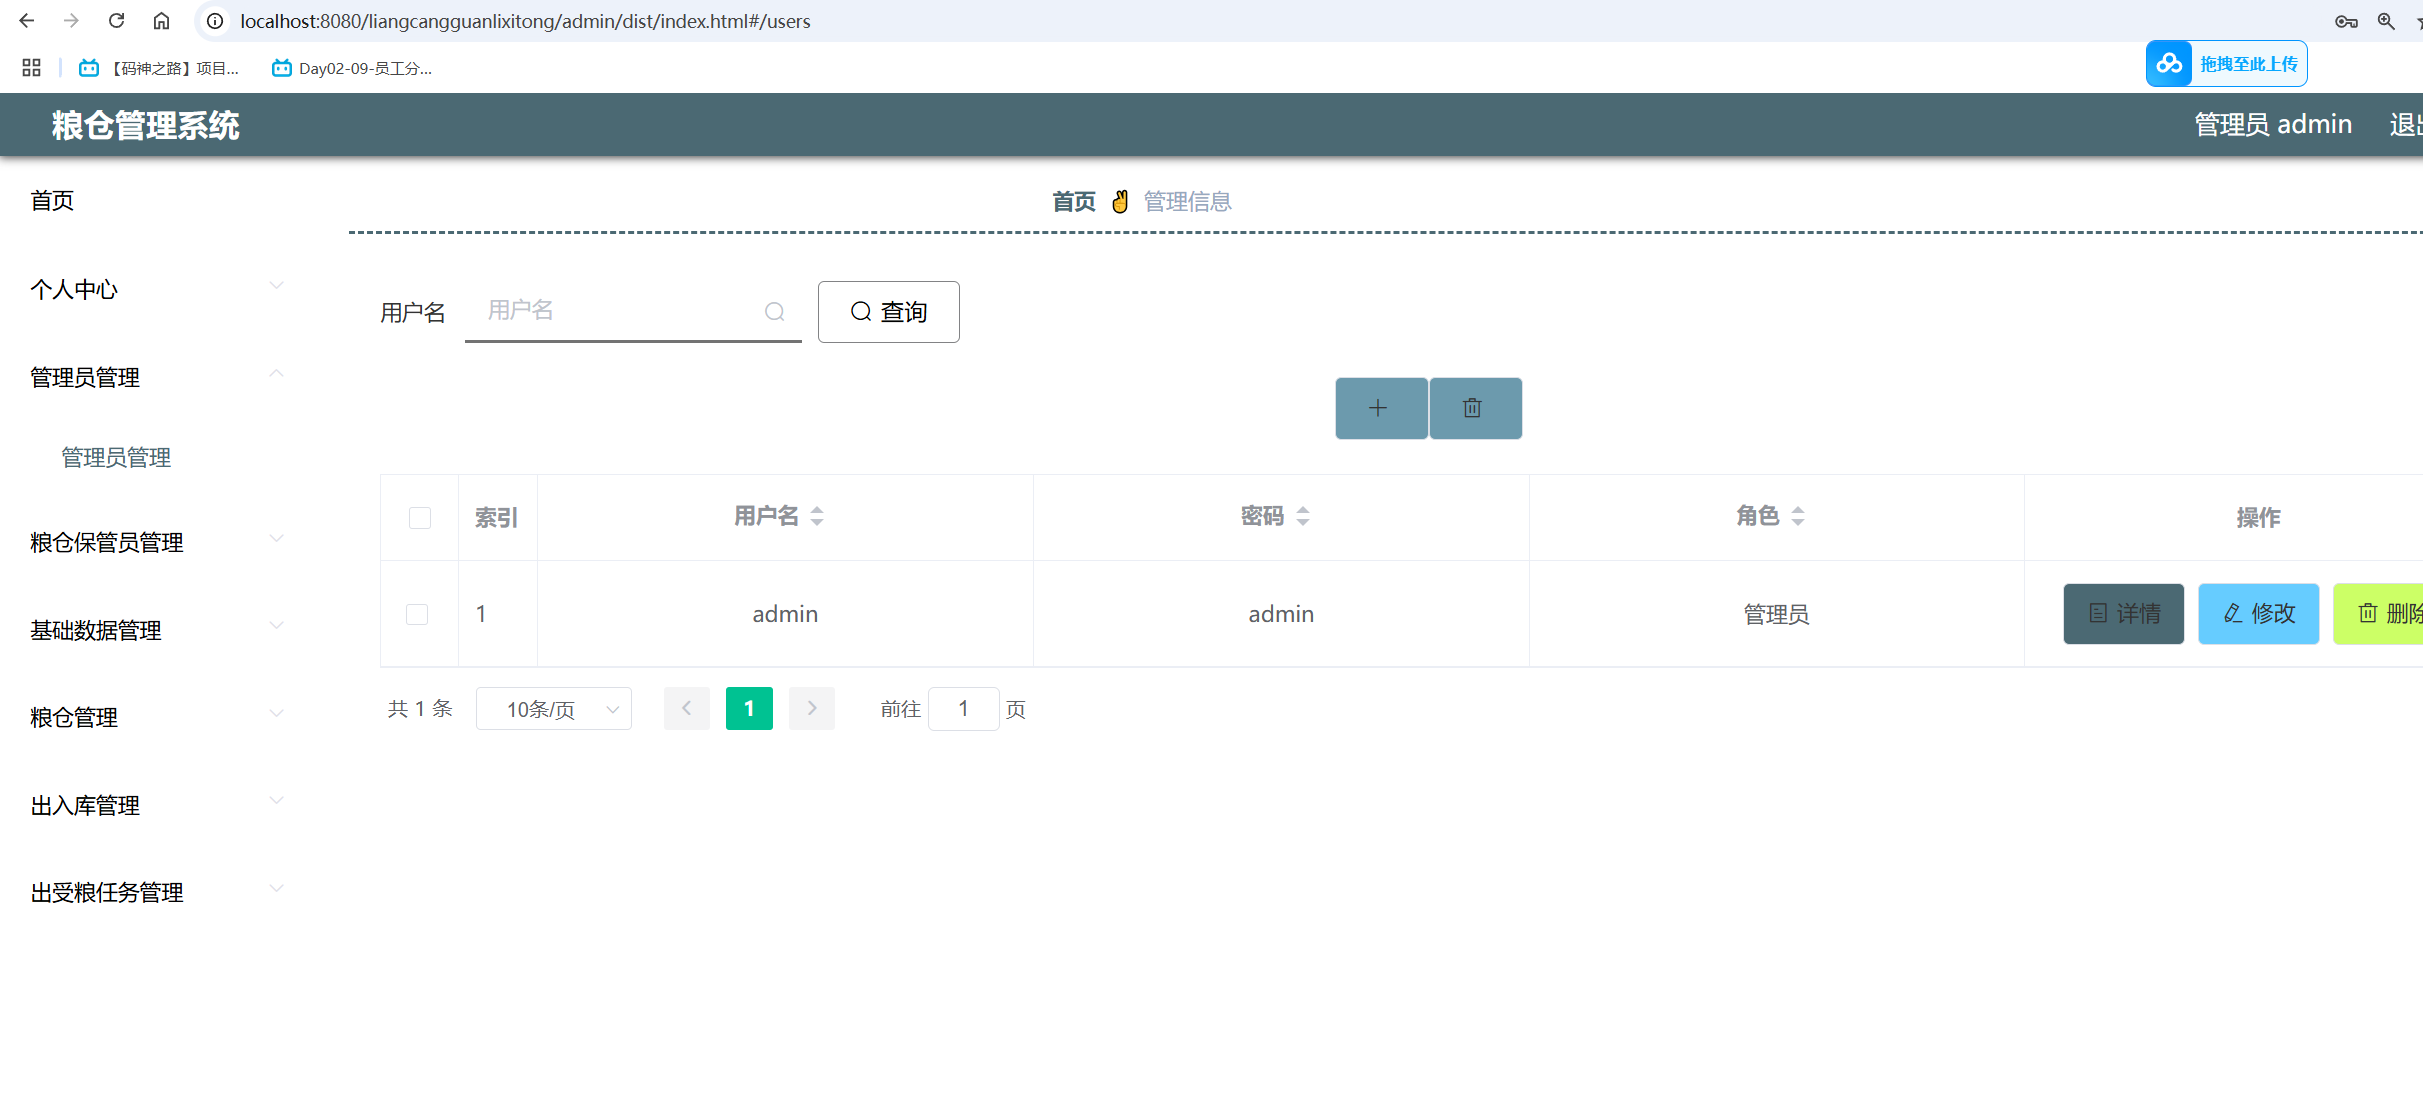Viewport: 2423px width, 1118px height.
Task: Toggle the select-all header checkbox
Action: coord(420,518)
